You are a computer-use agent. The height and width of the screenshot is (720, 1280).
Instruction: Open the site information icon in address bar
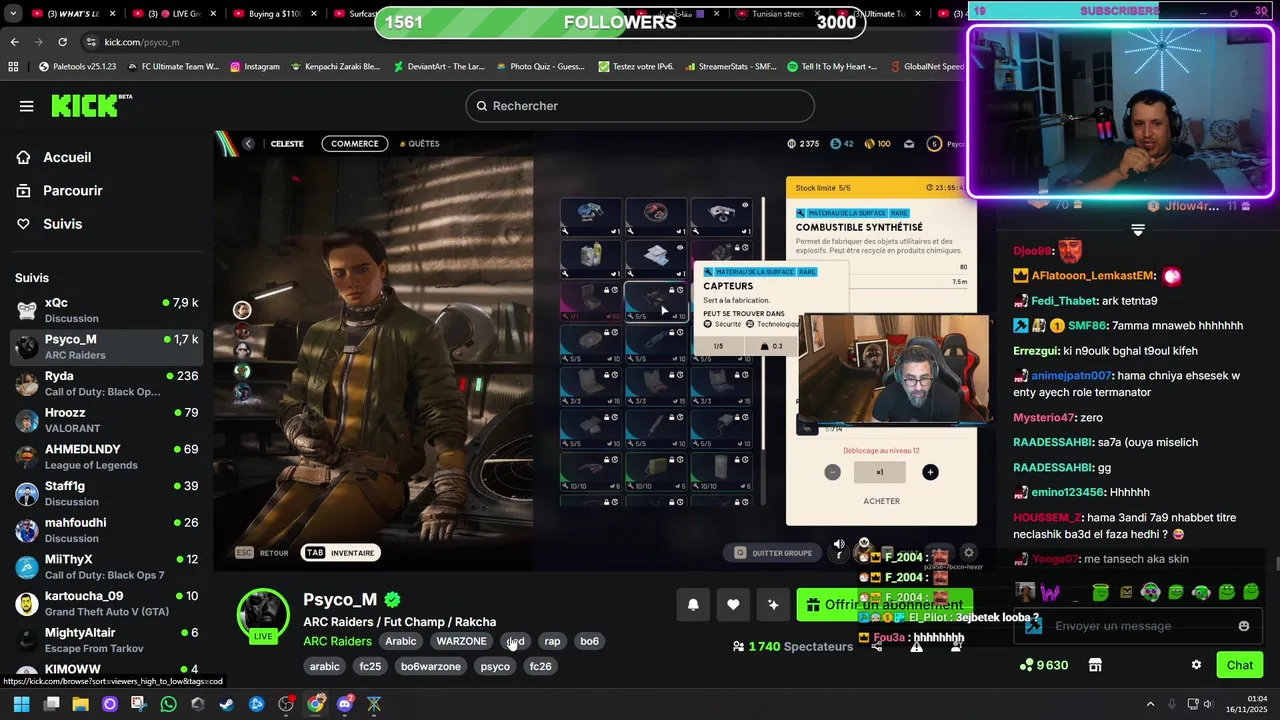tap(91, 42)
